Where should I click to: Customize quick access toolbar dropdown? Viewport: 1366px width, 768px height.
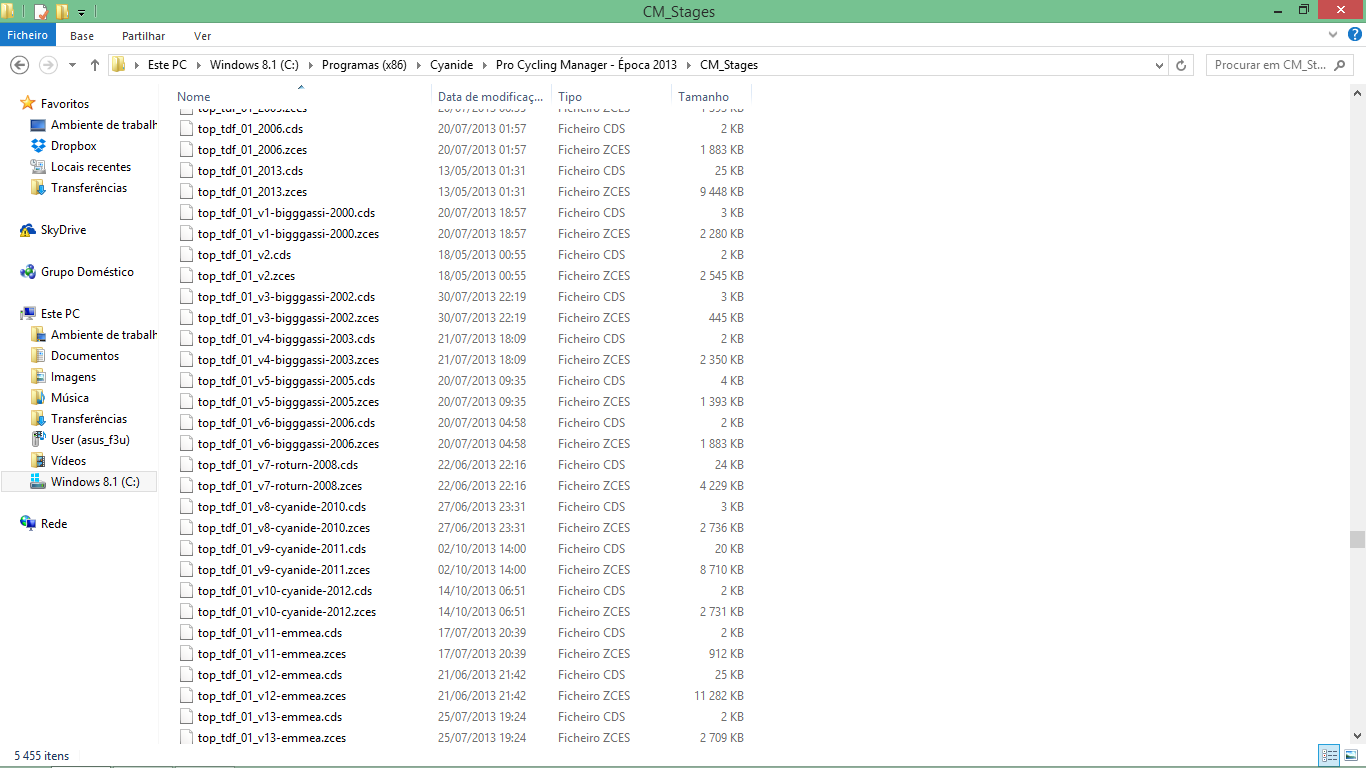(81, 12)
